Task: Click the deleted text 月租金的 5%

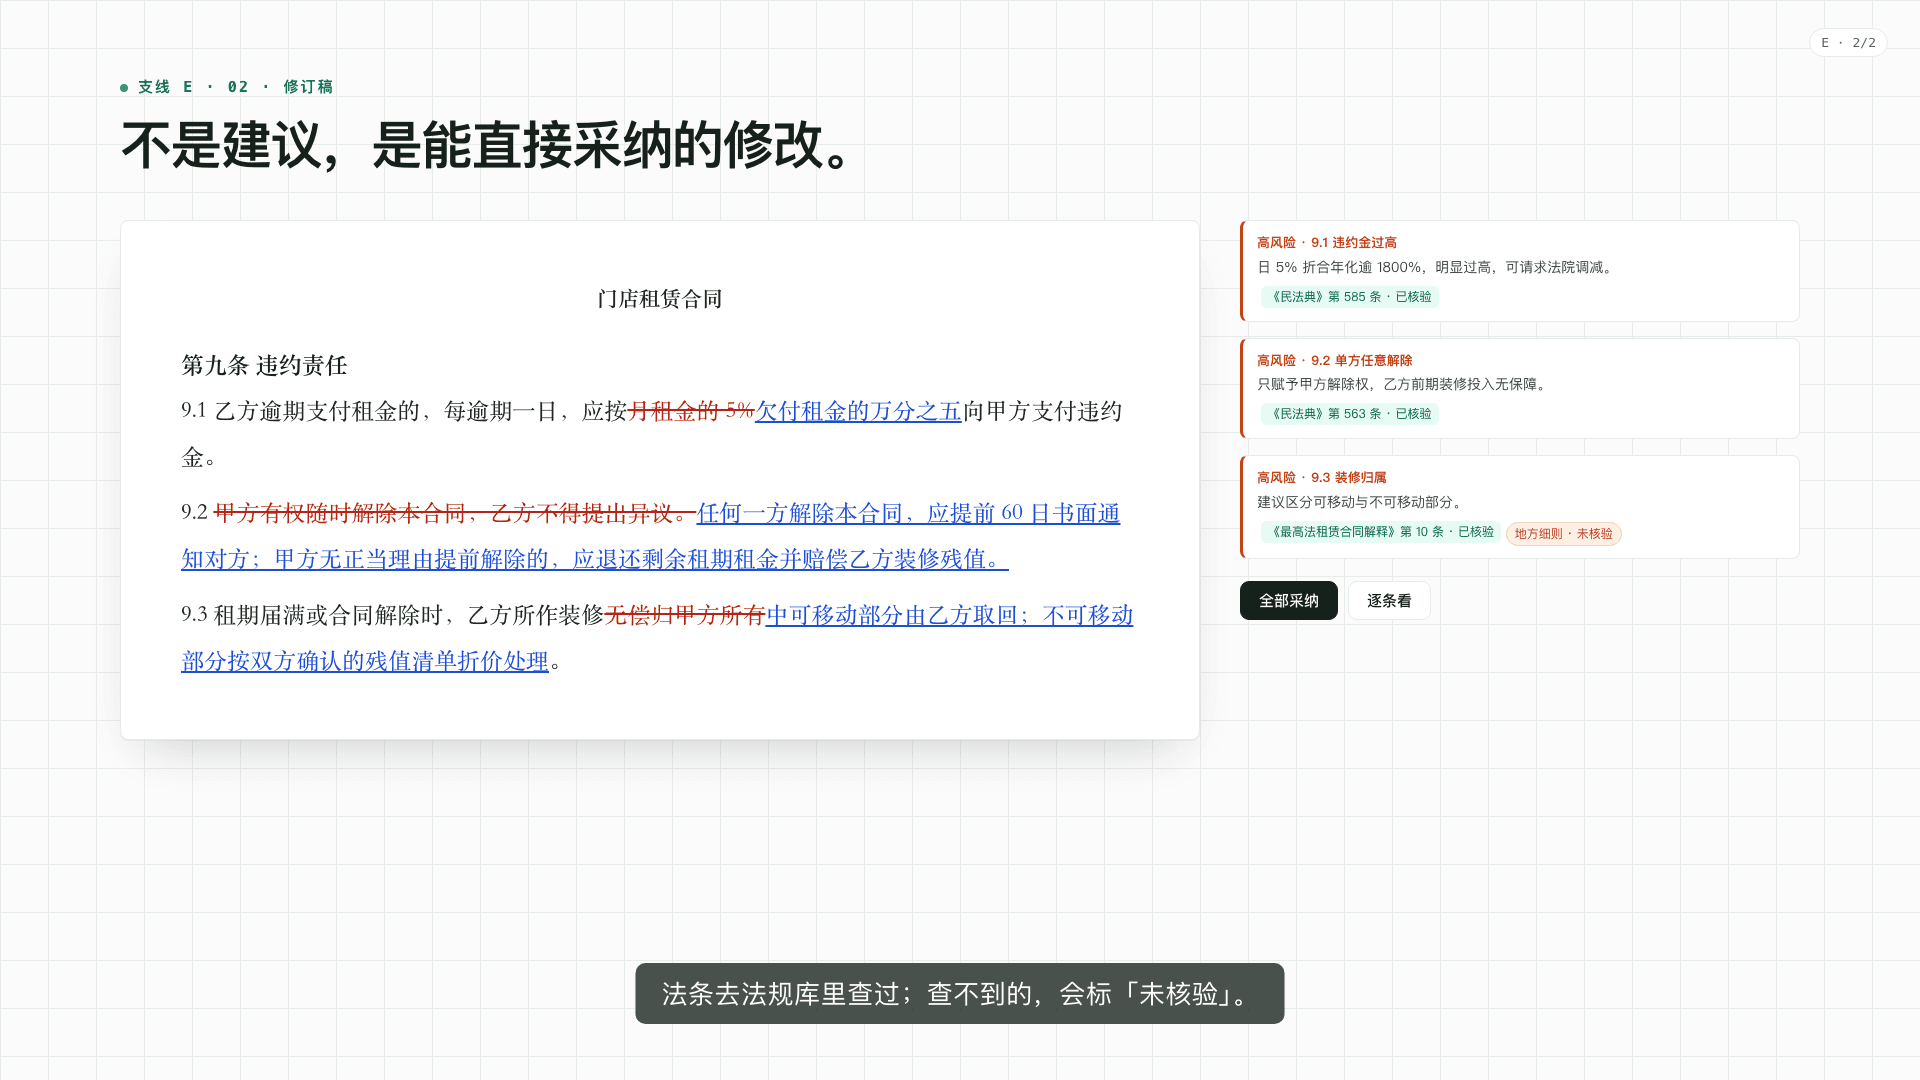Action: [x=691, y=411]
